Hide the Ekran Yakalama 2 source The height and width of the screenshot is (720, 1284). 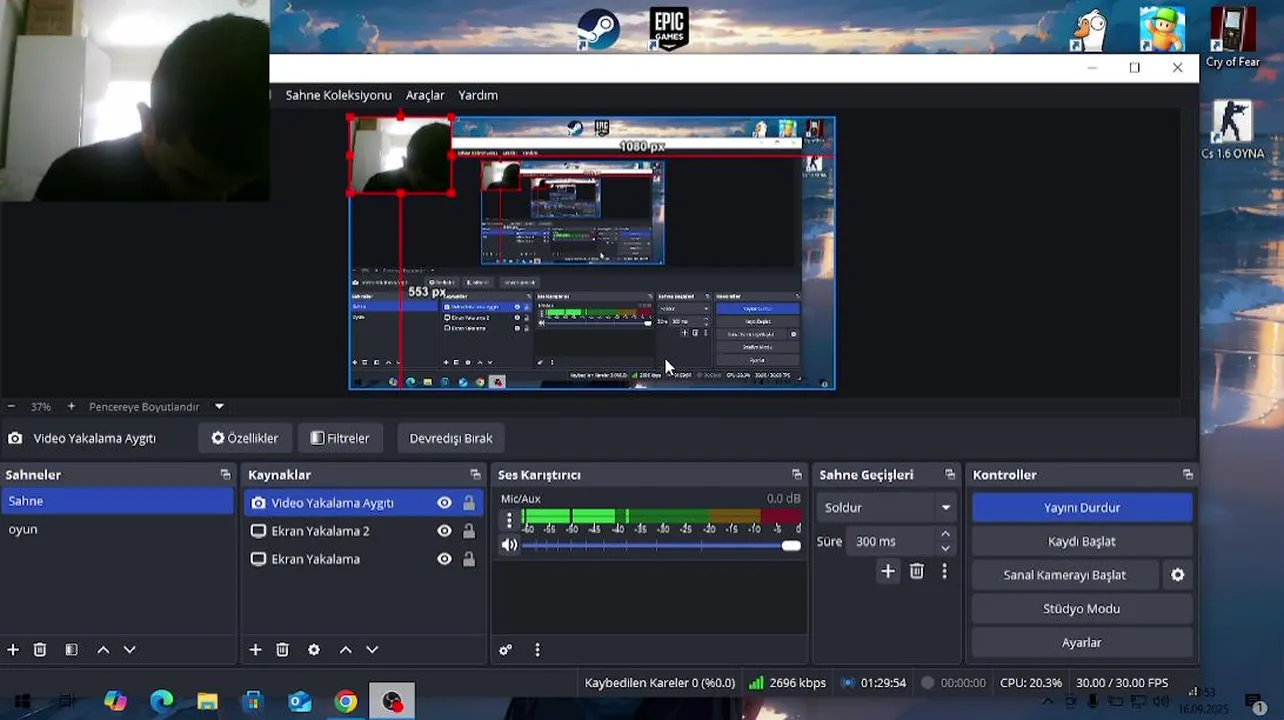click(x=444, y=531)
